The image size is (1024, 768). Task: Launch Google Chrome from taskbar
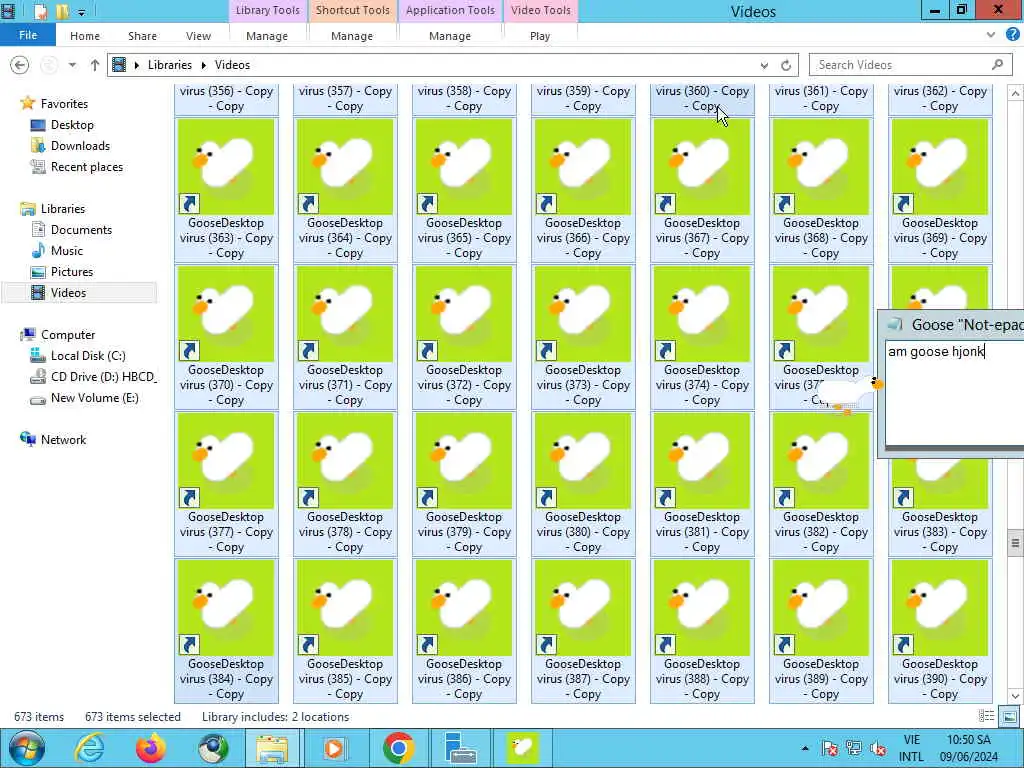(x=398, y=748)
